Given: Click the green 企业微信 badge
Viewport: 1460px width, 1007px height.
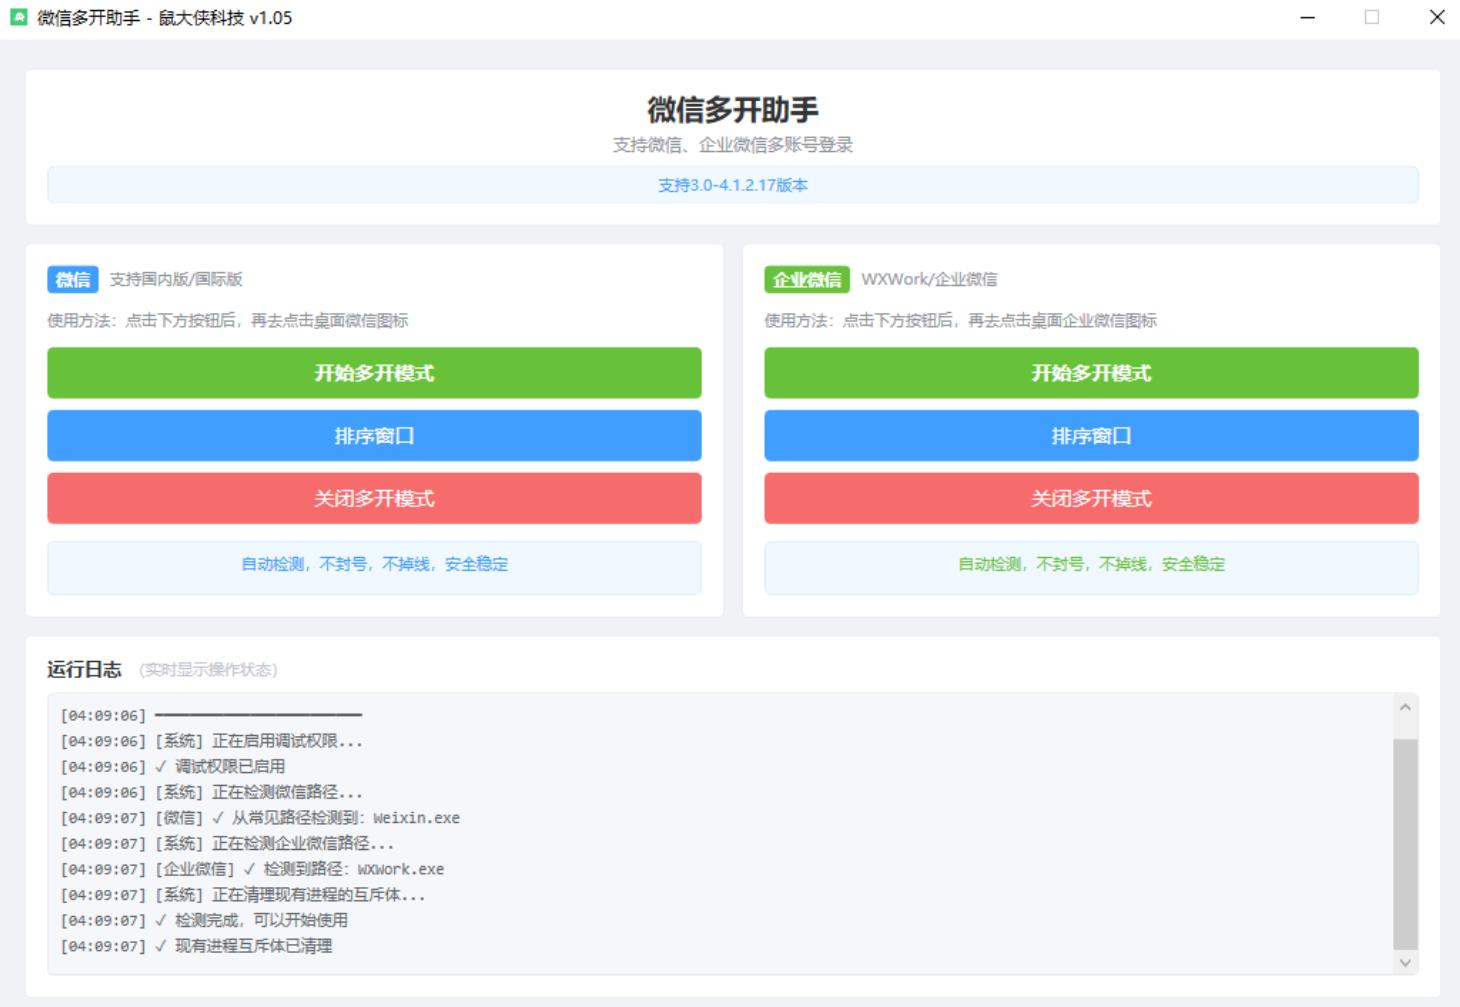Looking at the screenshot, I should click(806, 280).
